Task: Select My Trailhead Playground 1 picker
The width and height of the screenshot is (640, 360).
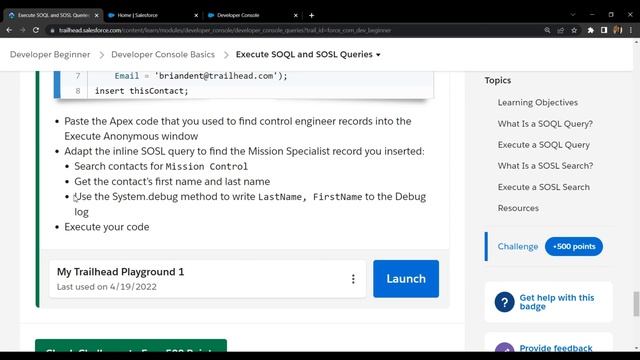Action: click(x=207, y=279)
